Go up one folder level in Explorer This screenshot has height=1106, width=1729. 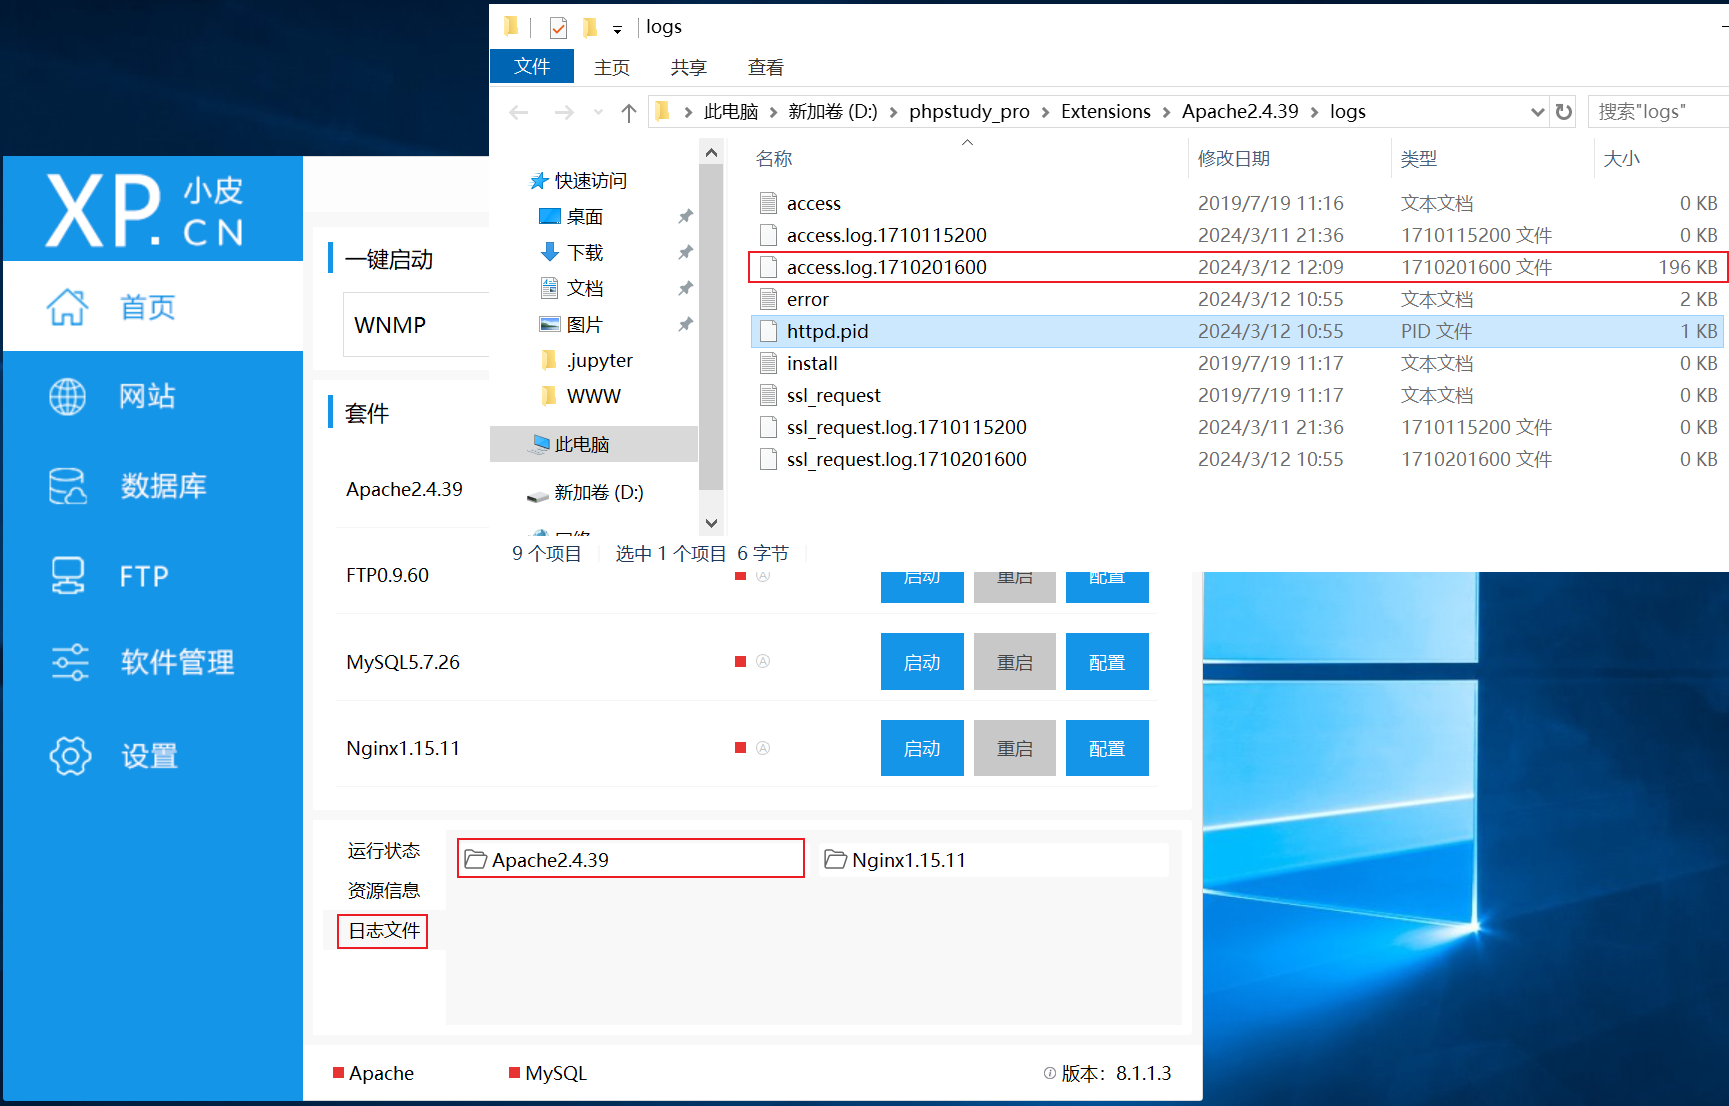point(628,112)
